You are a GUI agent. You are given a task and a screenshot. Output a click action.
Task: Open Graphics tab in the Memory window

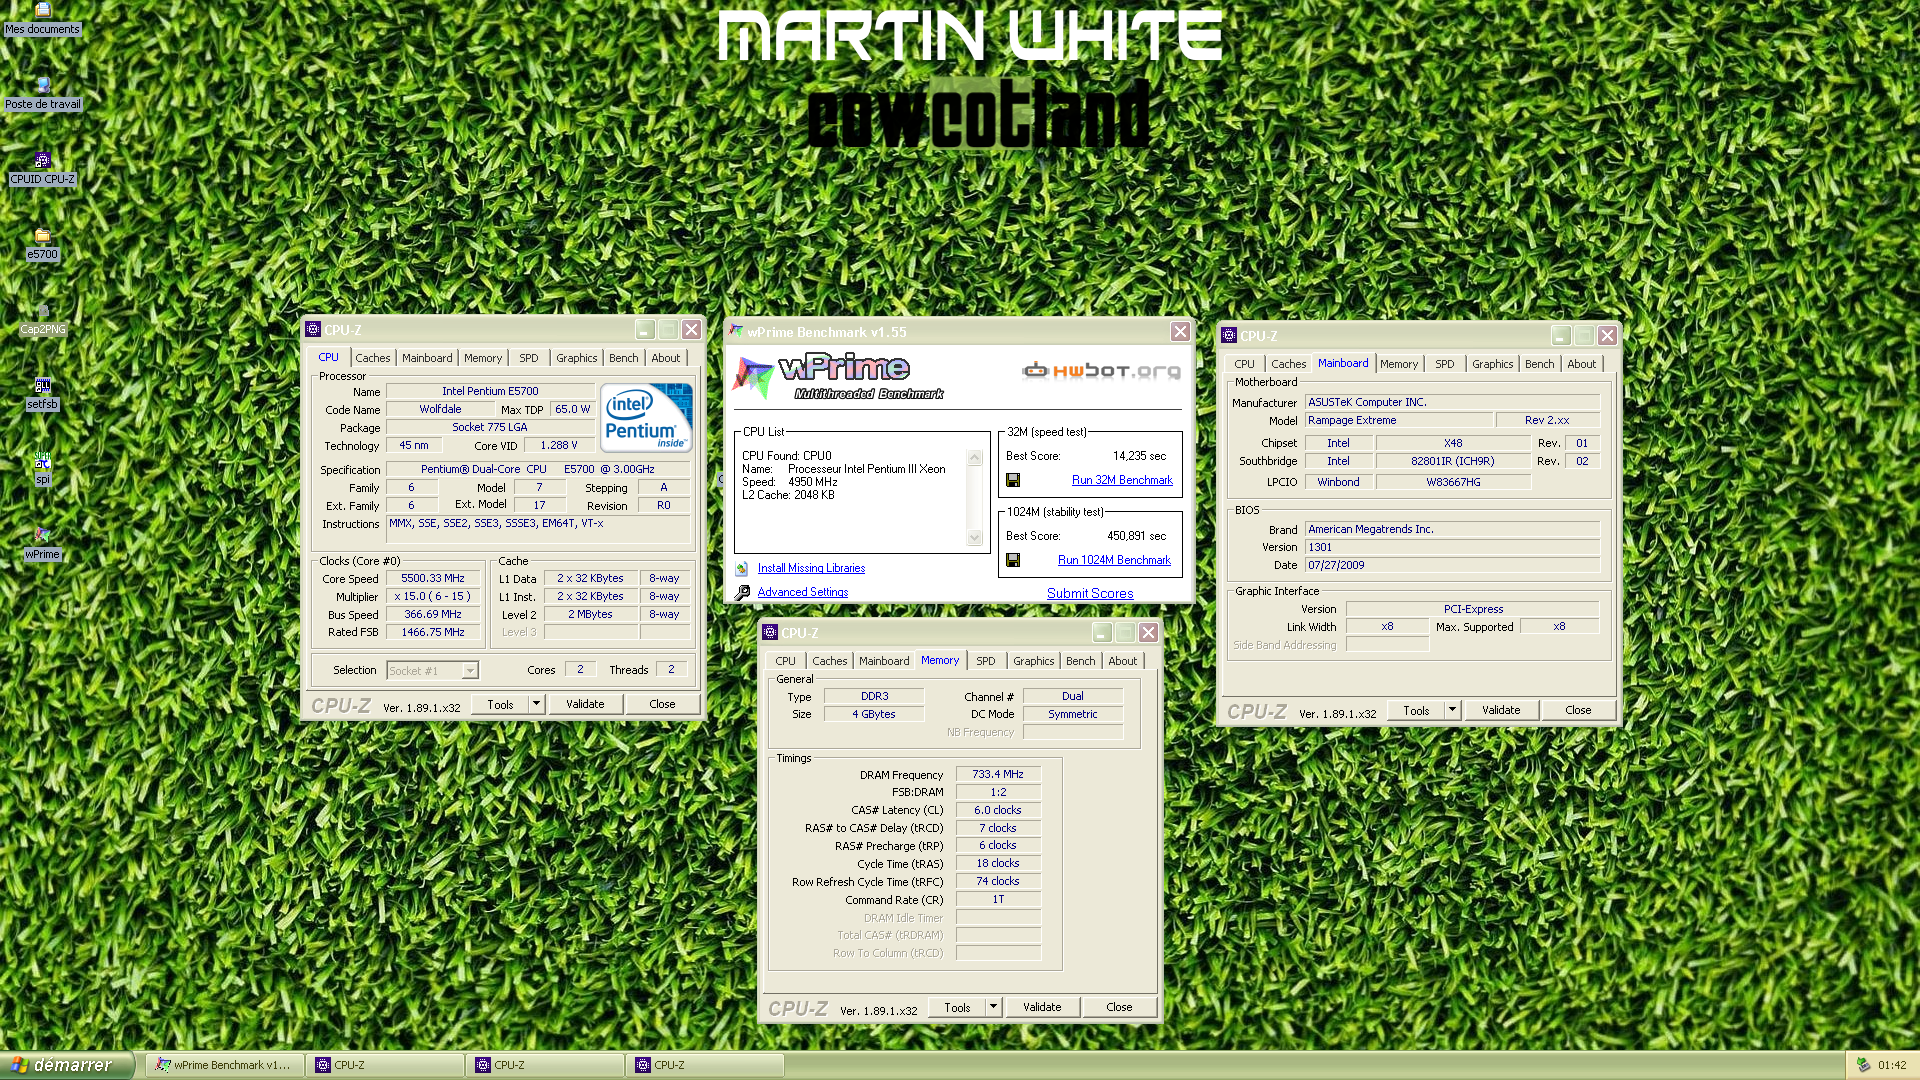(1034, 661)
